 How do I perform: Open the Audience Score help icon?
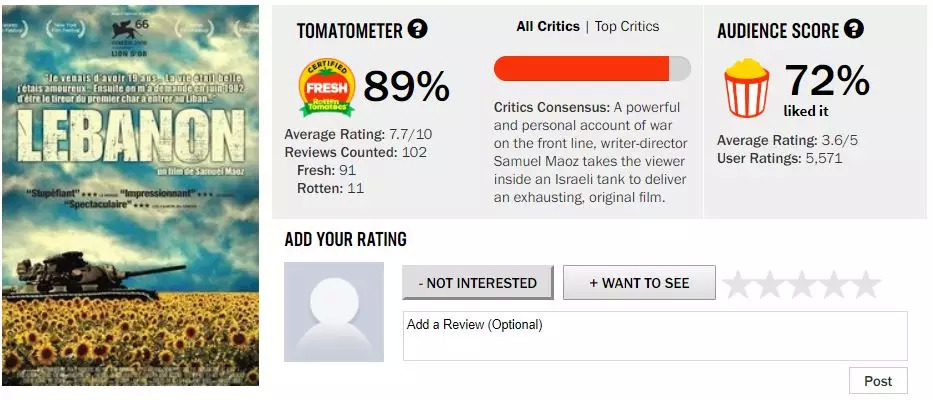(x=853, y=29)
